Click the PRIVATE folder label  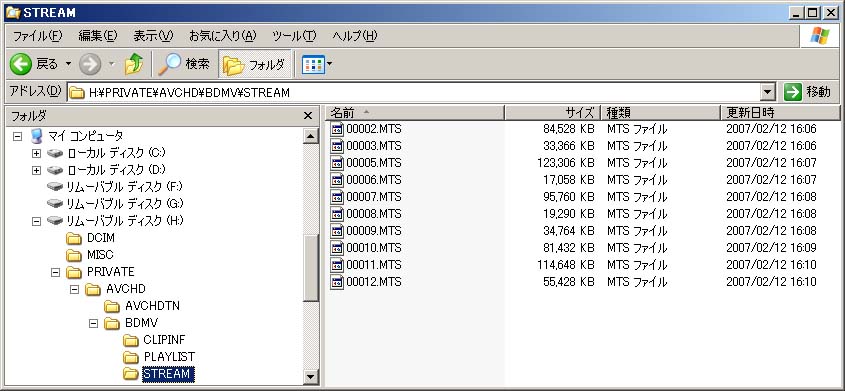tap(110, 272)
